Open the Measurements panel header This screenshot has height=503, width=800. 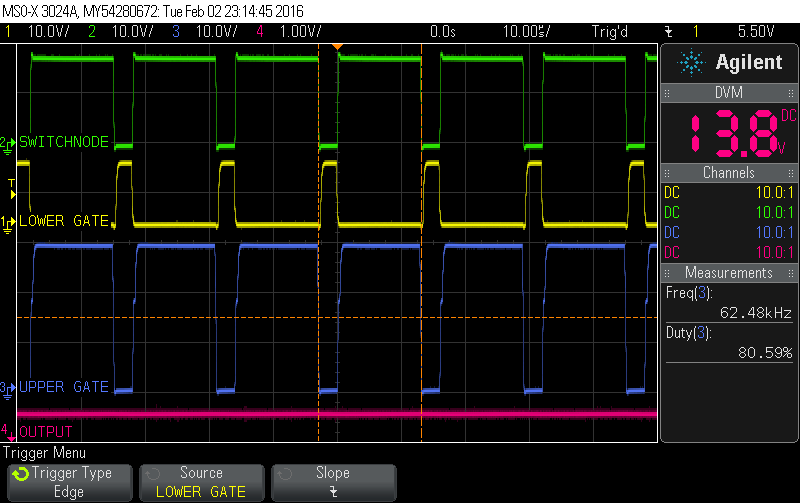pos(729,273)
